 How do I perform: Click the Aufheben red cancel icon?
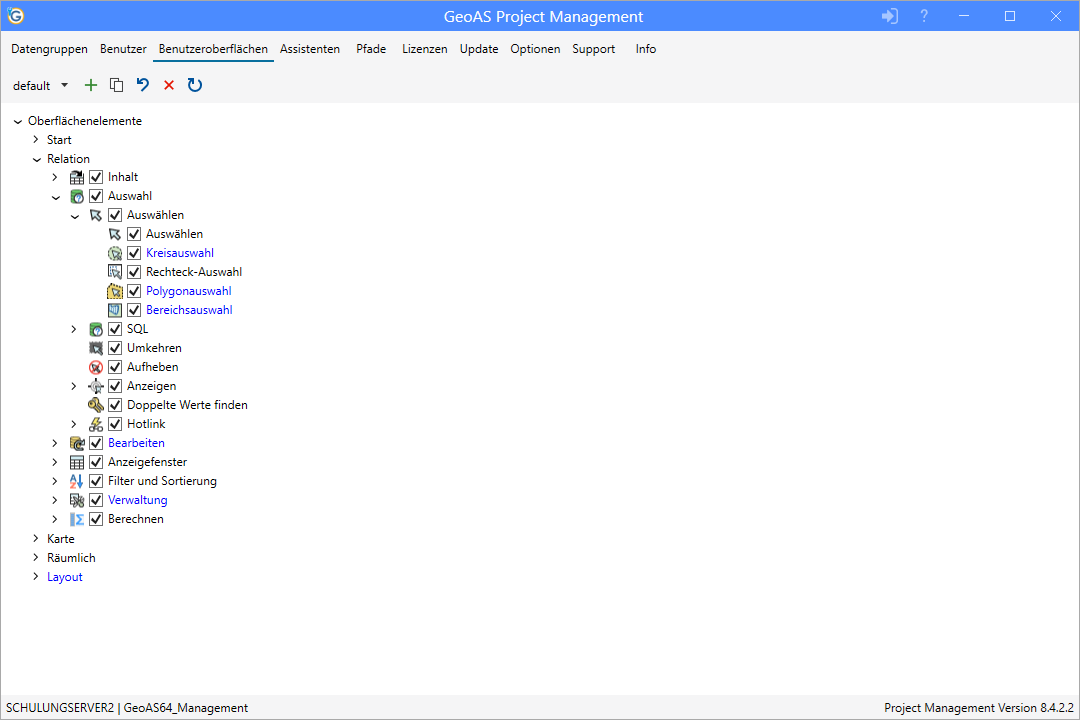96,367
